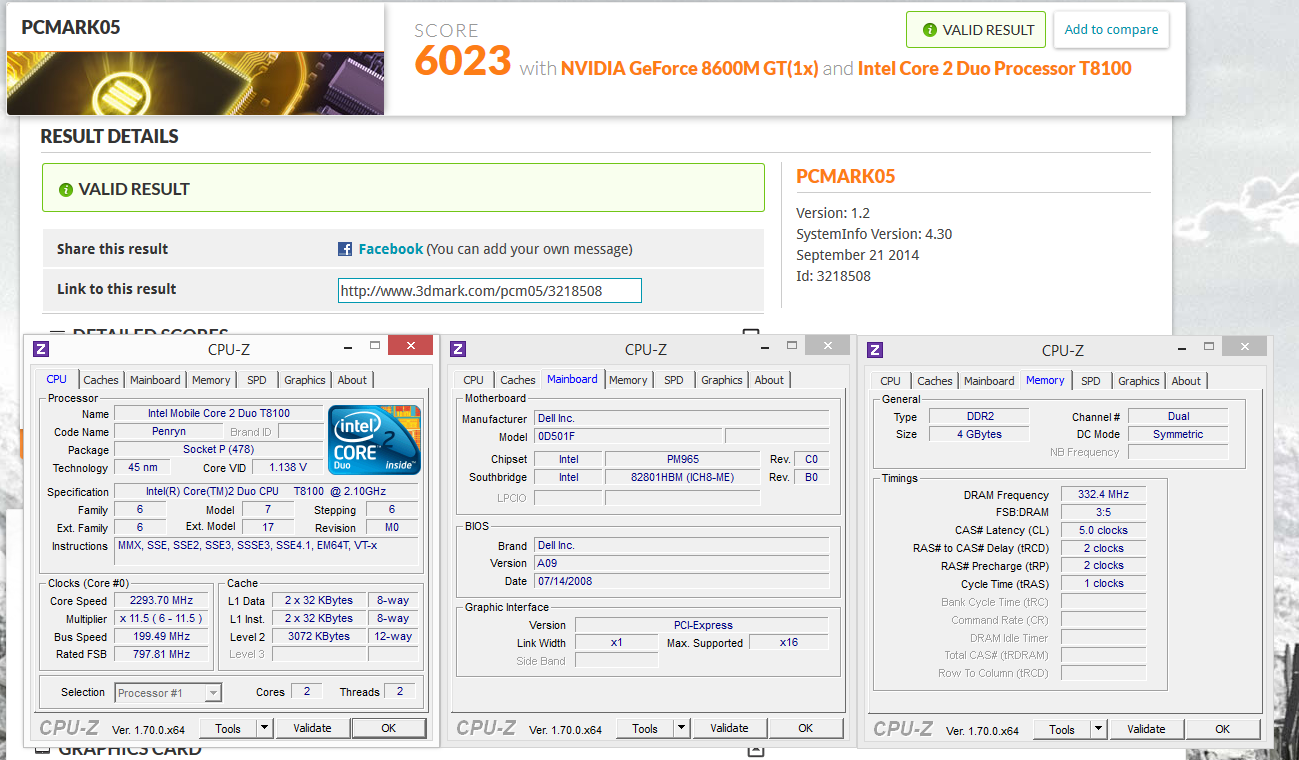Screen dimensions: 1299x760
Task: Click the CPU-Z logo icon in the Memory-tab window title bar
Action: pos(875,350)
